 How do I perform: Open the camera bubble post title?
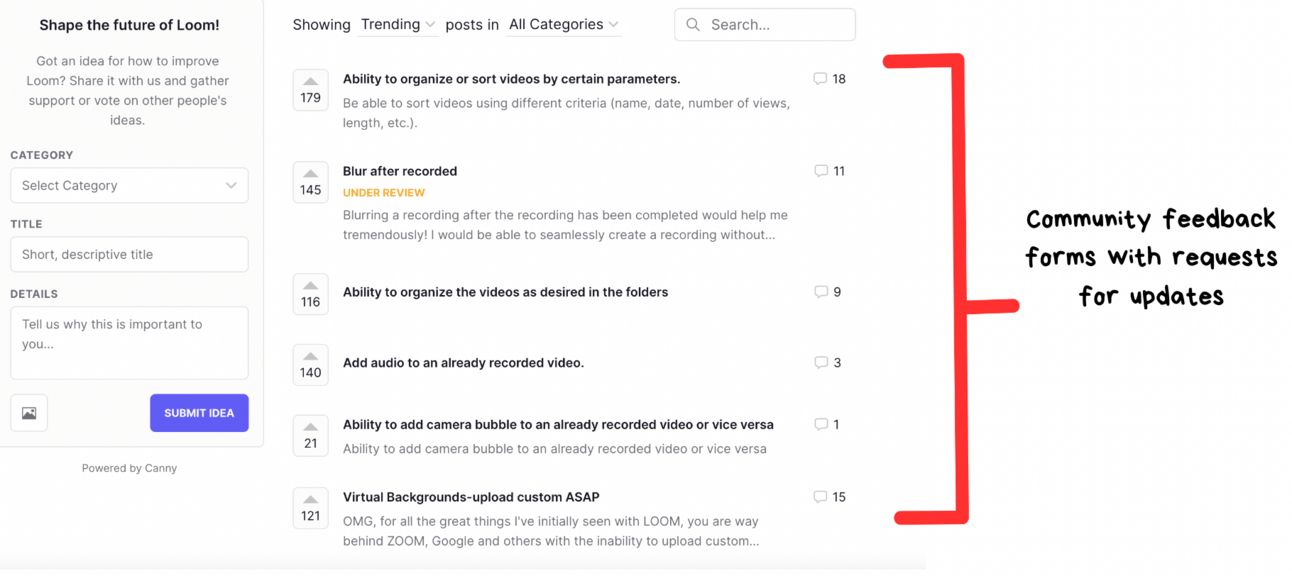(558, 424)
